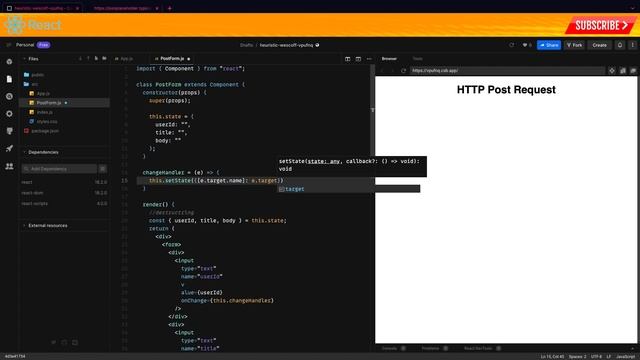Click the UTF-8 encoding status entry
This screenshot has width=640, height=360.
[596, 357]
